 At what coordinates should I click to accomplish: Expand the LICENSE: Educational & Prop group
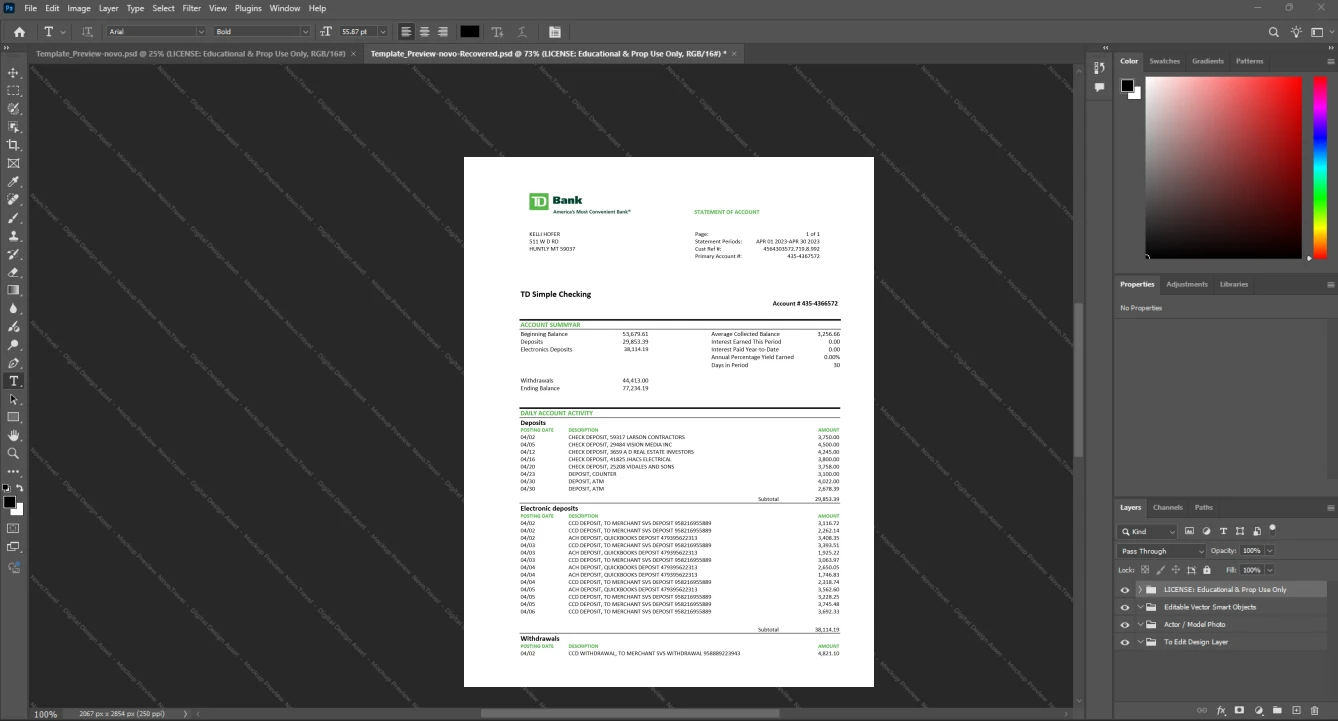tap(1139, 590)
